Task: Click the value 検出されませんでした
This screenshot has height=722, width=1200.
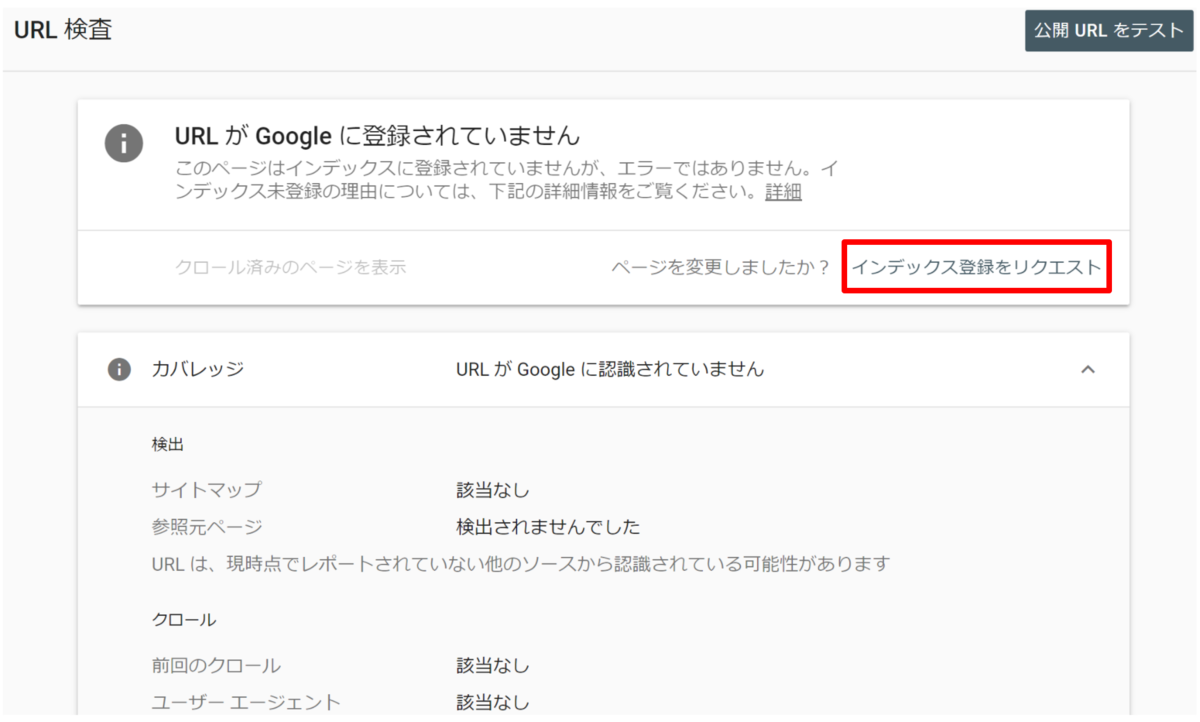Action: pyautogui.click(x=548, y=527)
